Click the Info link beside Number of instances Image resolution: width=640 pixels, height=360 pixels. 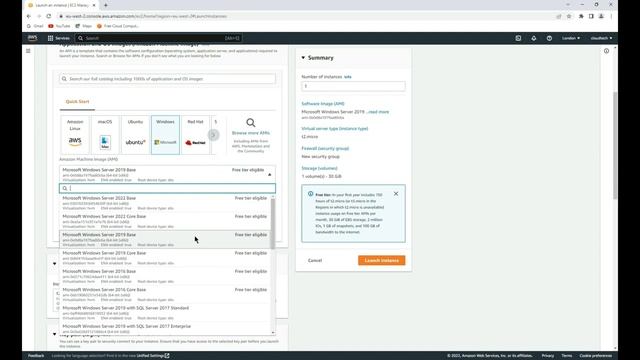347,77
